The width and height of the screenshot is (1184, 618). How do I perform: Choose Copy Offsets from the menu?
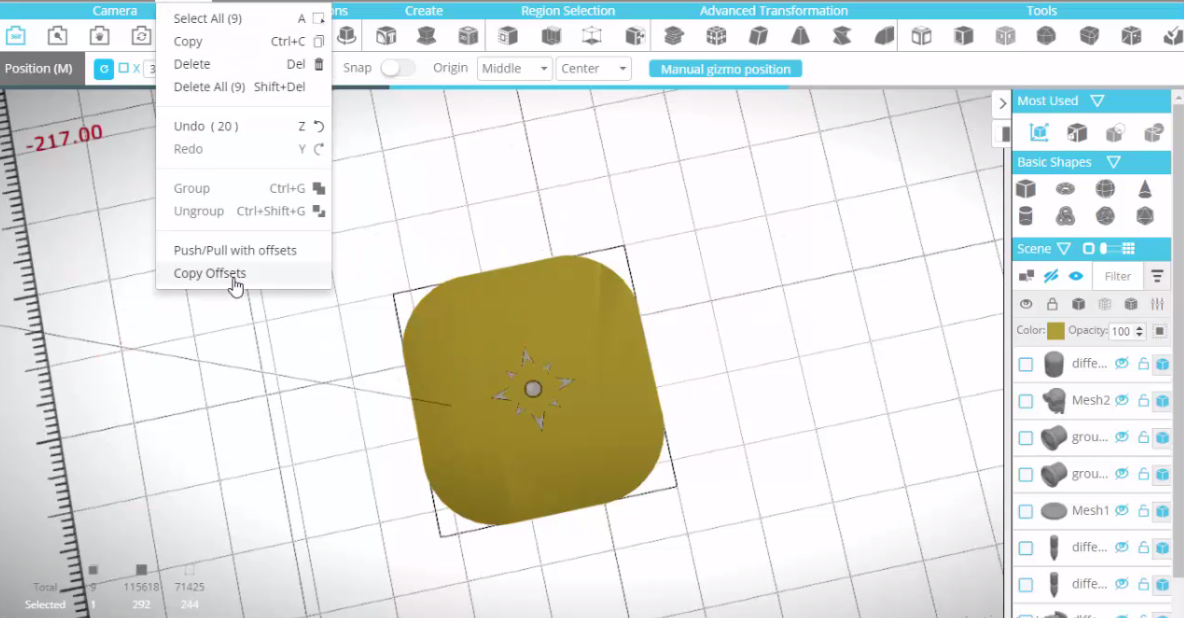click(x=244, y=273)
